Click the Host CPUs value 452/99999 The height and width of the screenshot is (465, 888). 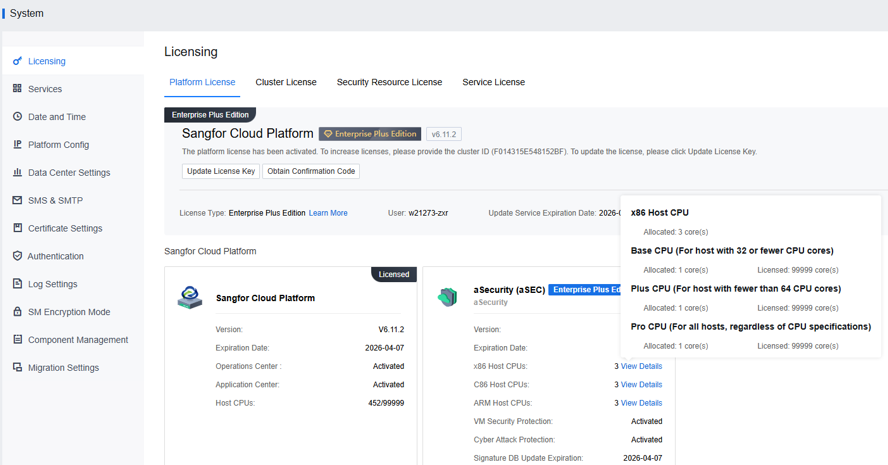coord(386,403)
